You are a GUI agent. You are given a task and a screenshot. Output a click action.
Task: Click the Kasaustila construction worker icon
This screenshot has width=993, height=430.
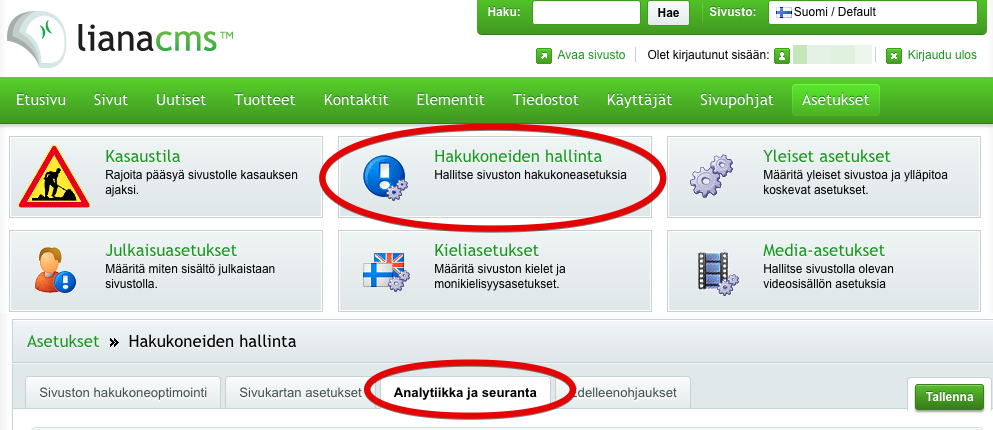[53, 177]
